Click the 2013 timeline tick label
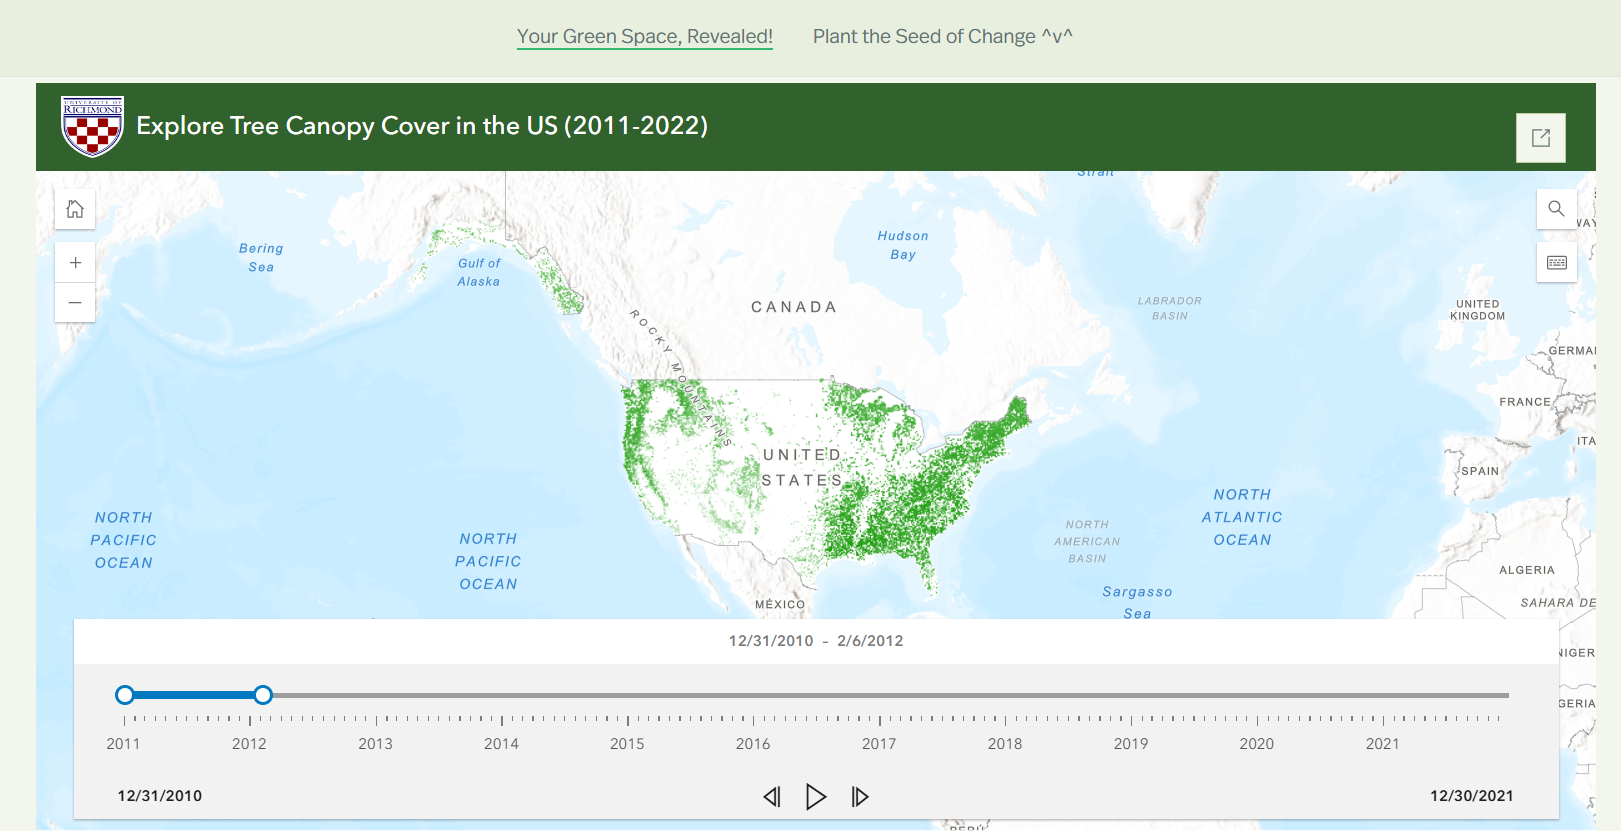Viewport: 1621px width, 831px height. coord(375,744)
